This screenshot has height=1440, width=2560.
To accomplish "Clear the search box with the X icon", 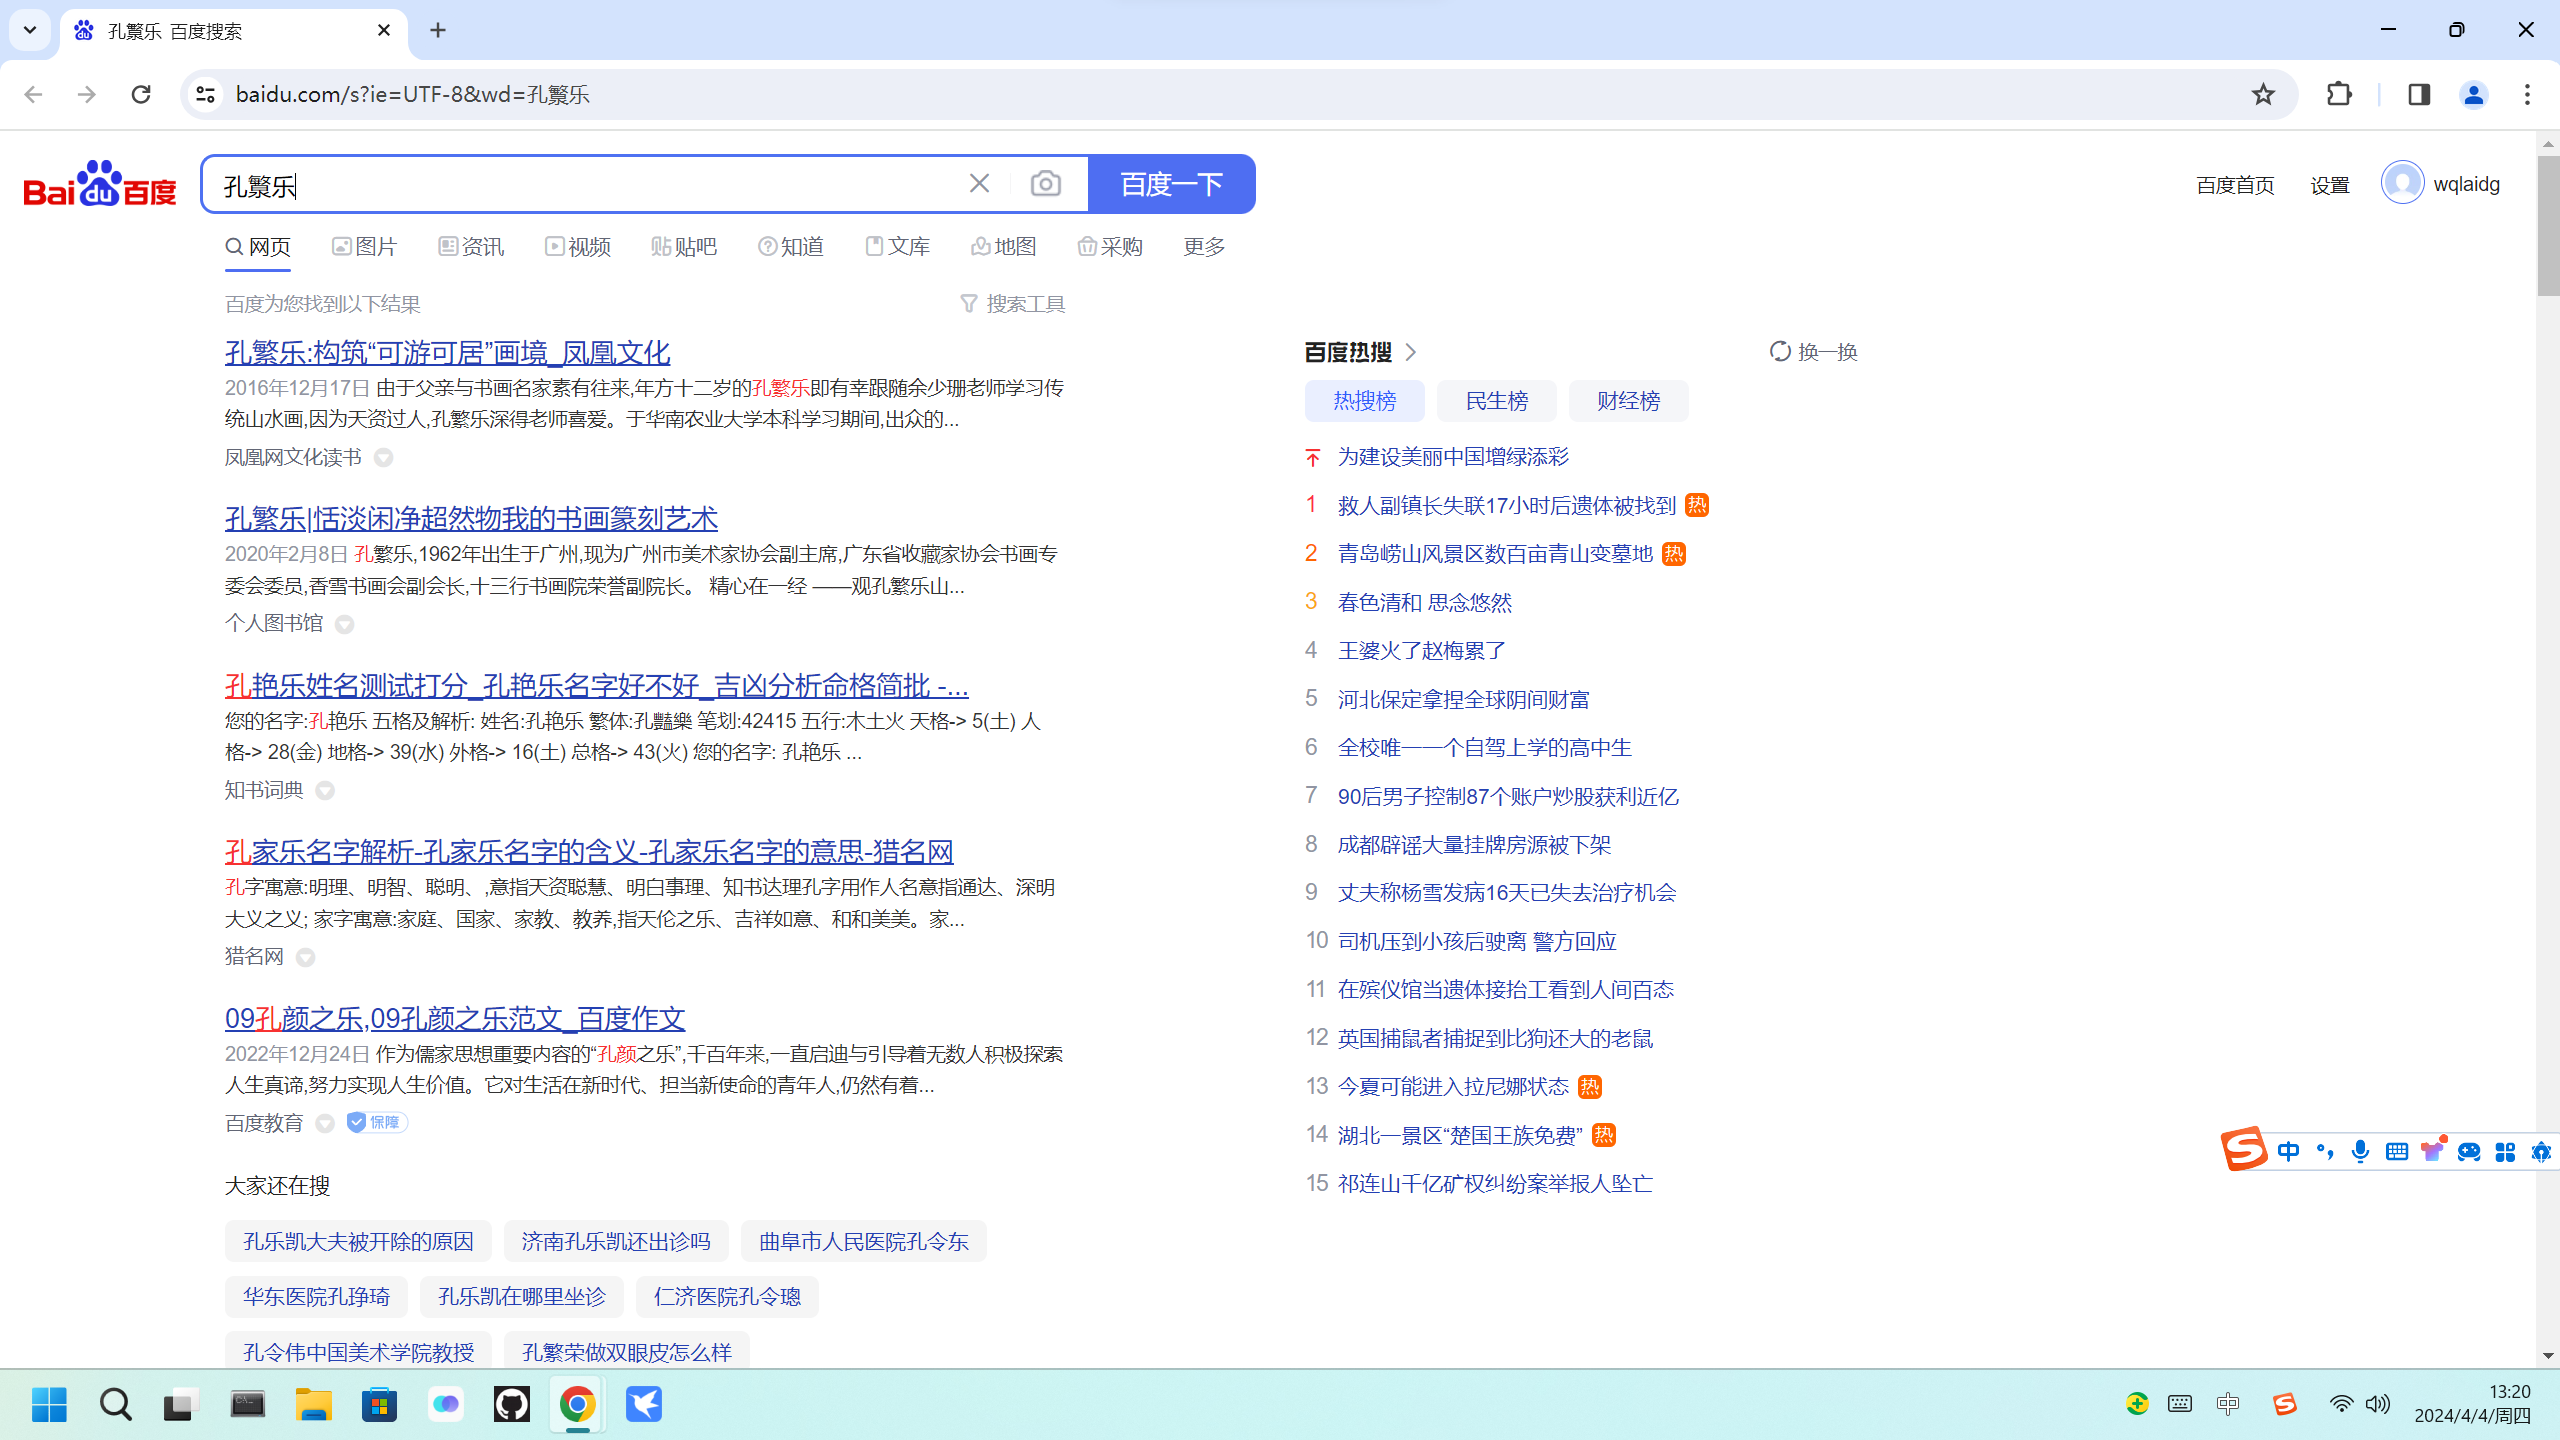I will (x=979, y=184).
